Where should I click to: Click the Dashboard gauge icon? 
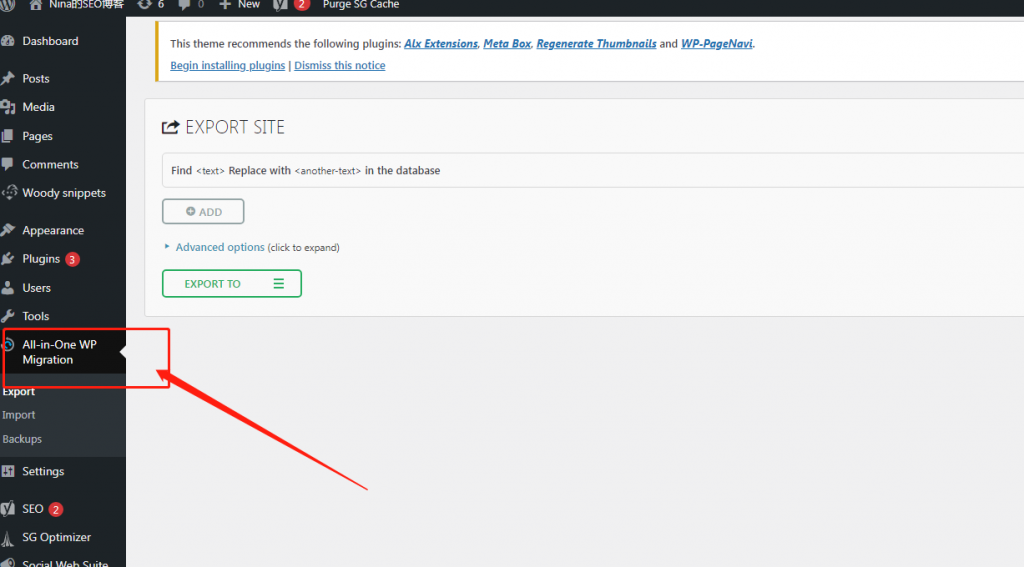pos(7,40)
